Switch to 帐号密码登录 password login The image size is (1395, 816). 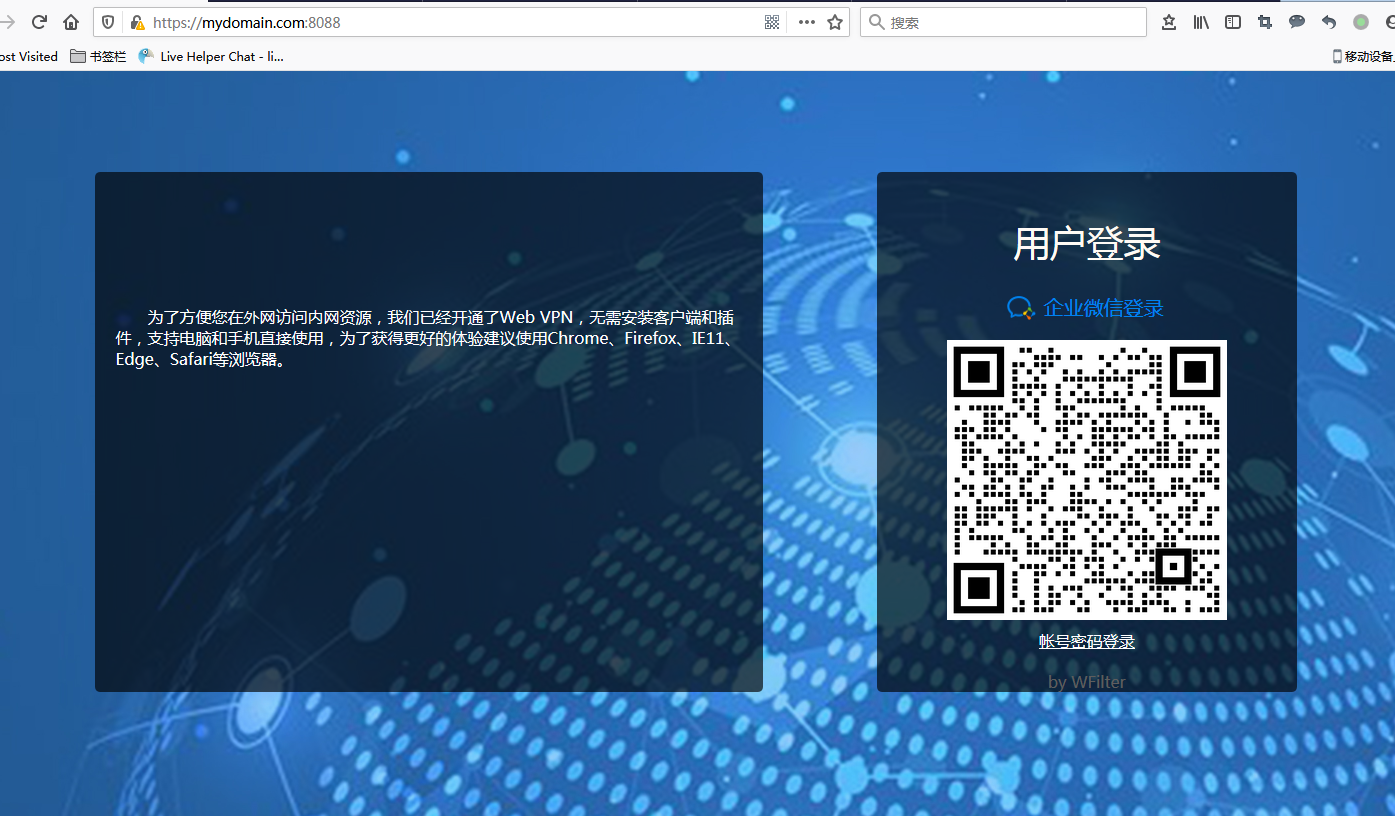pos(1087,642)
